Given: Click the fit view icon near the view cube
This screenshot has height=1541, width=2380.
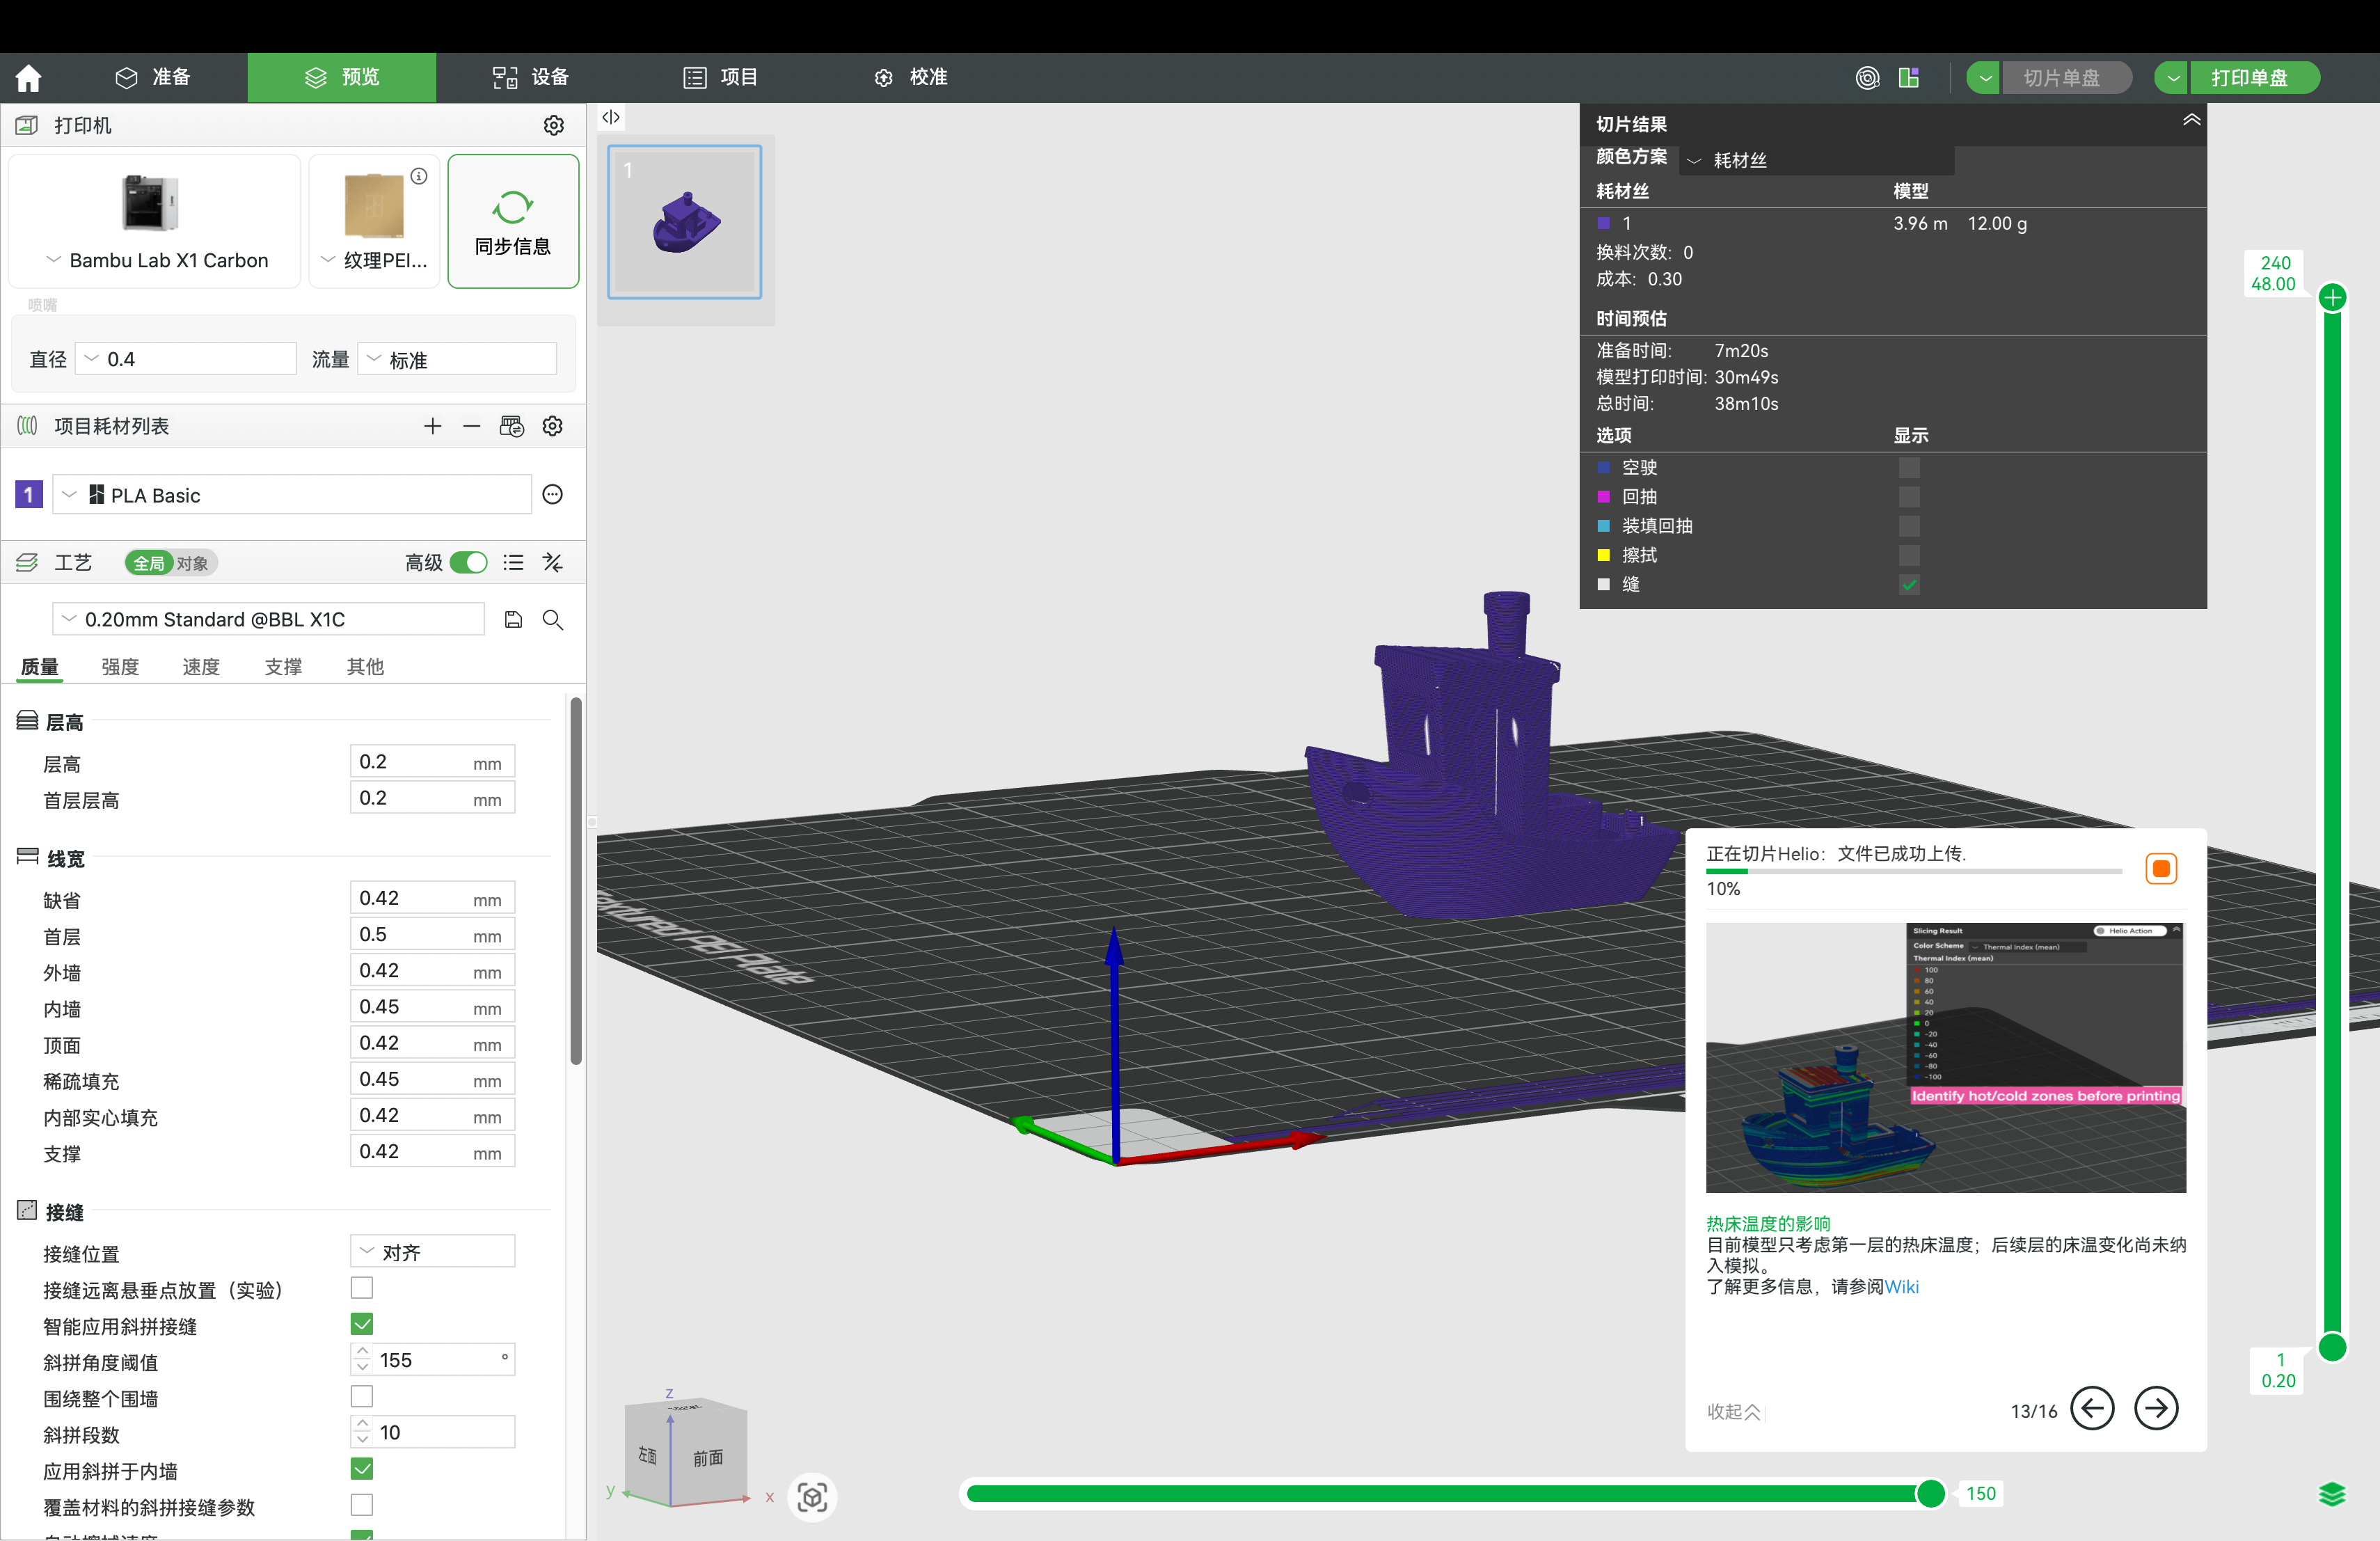Looking at the screenshot, I should 812,1497.
